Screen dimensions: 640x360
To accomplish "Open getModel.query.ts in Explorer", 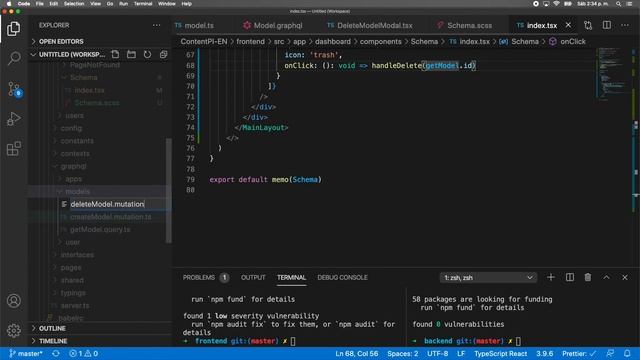I will click(100, 229).
